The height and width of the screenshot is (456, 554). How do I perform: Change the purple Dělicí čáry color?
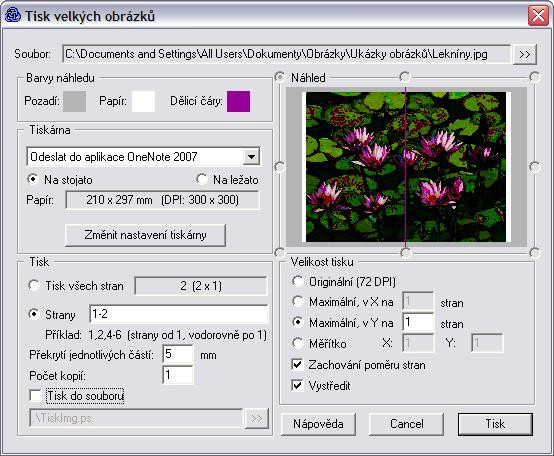238,101
